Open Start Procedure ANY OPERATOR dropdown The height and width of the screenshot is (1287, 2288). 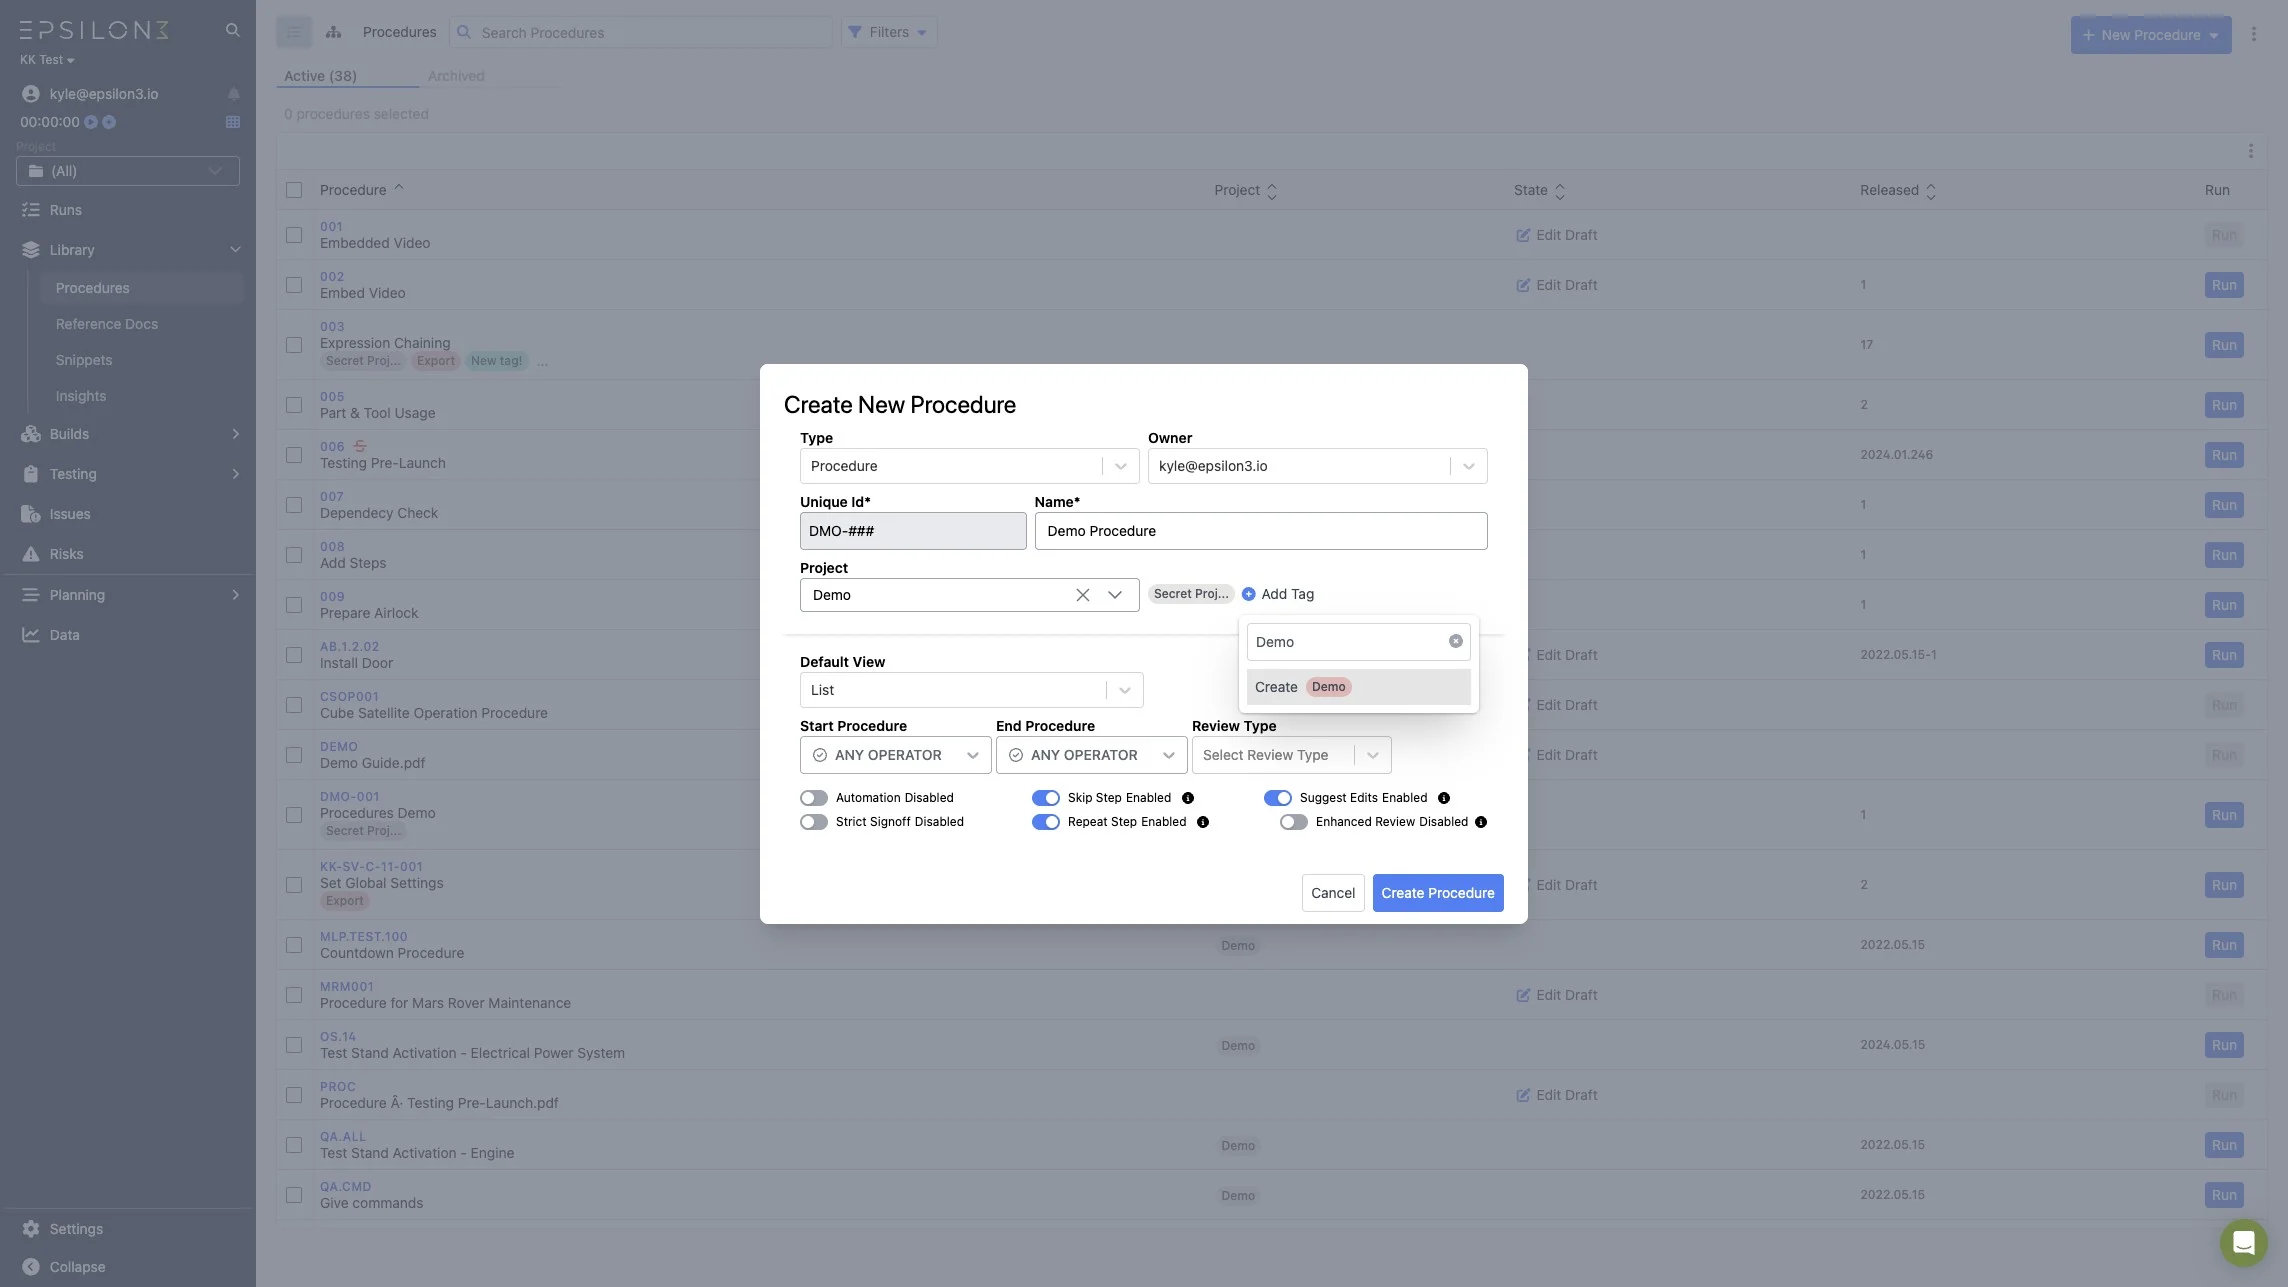[x=895, y=755]
